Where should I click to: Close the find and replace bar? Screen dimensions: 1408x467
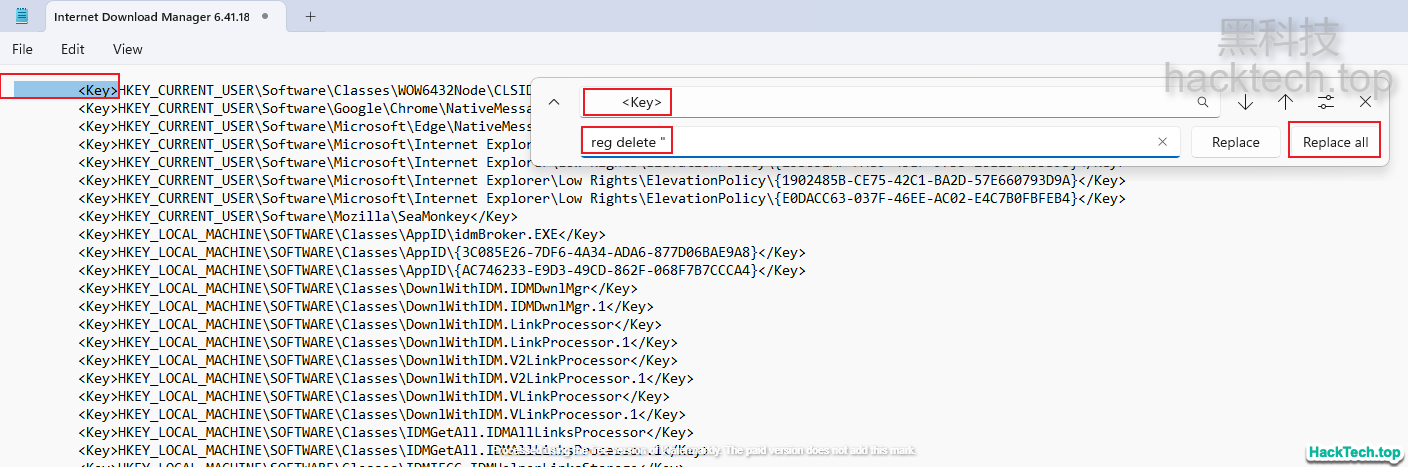1365,102
